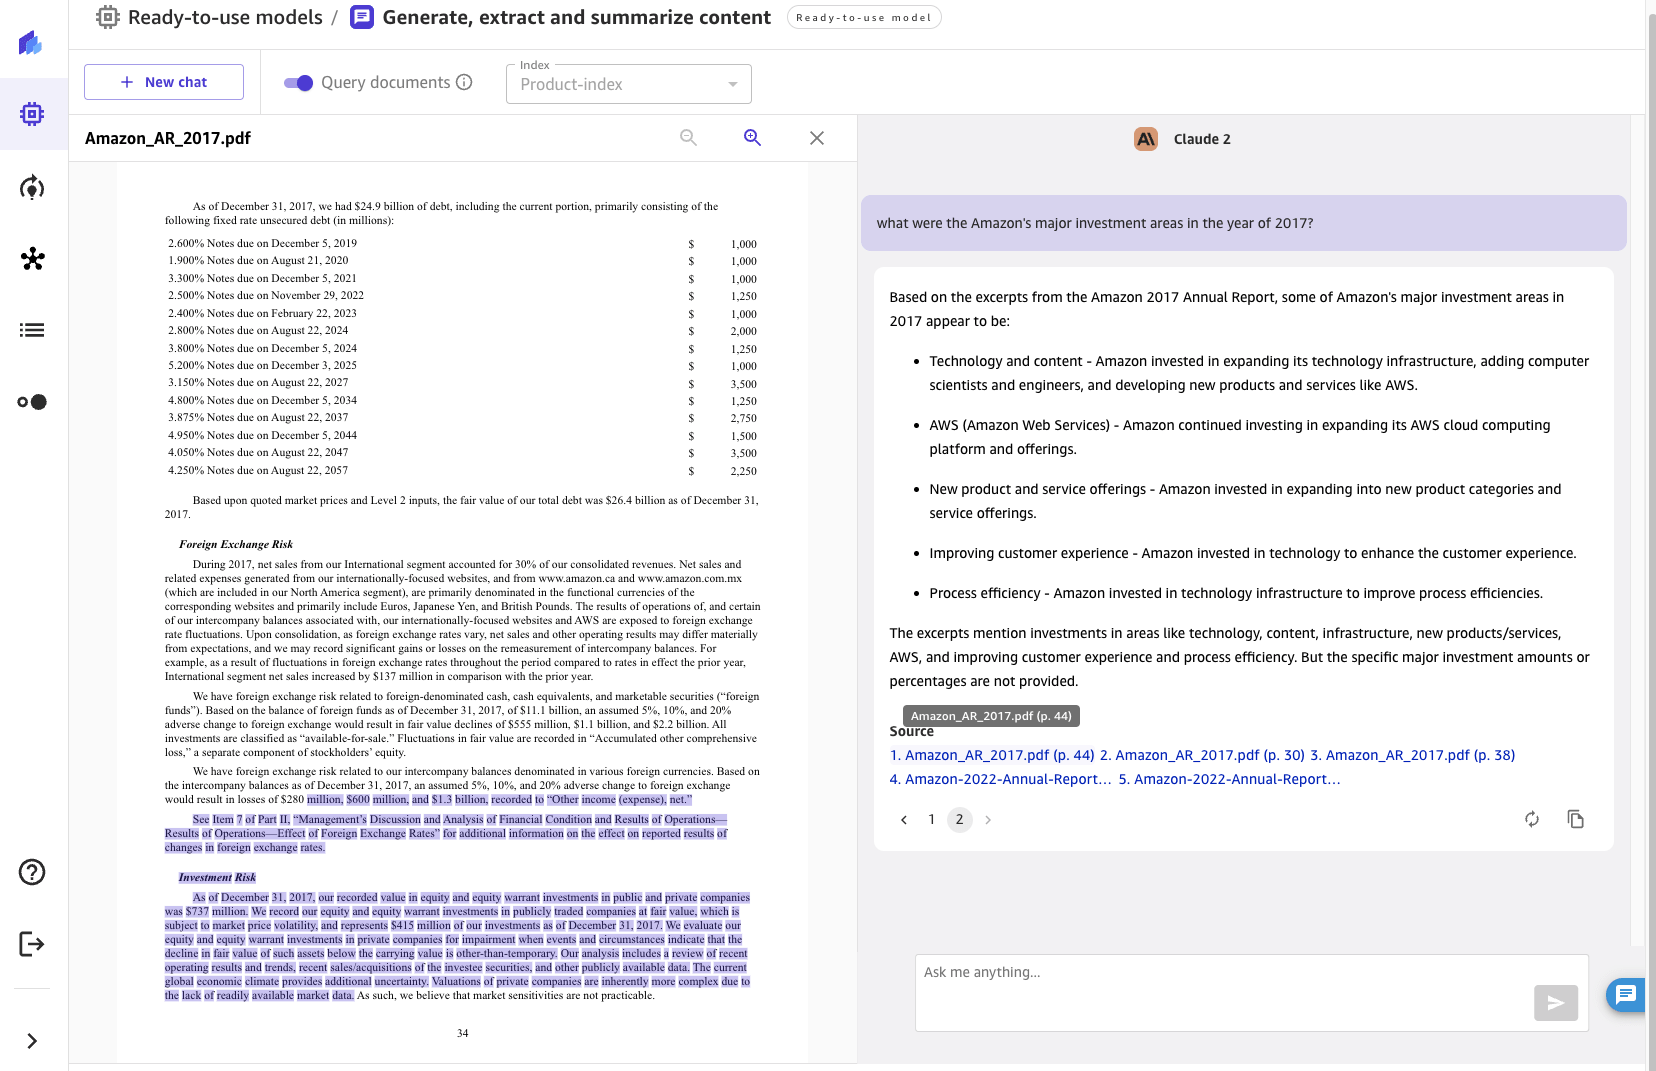This screenshot has height=1071, width=1656.
Task: Select response page 1
Action: [932, 820]
